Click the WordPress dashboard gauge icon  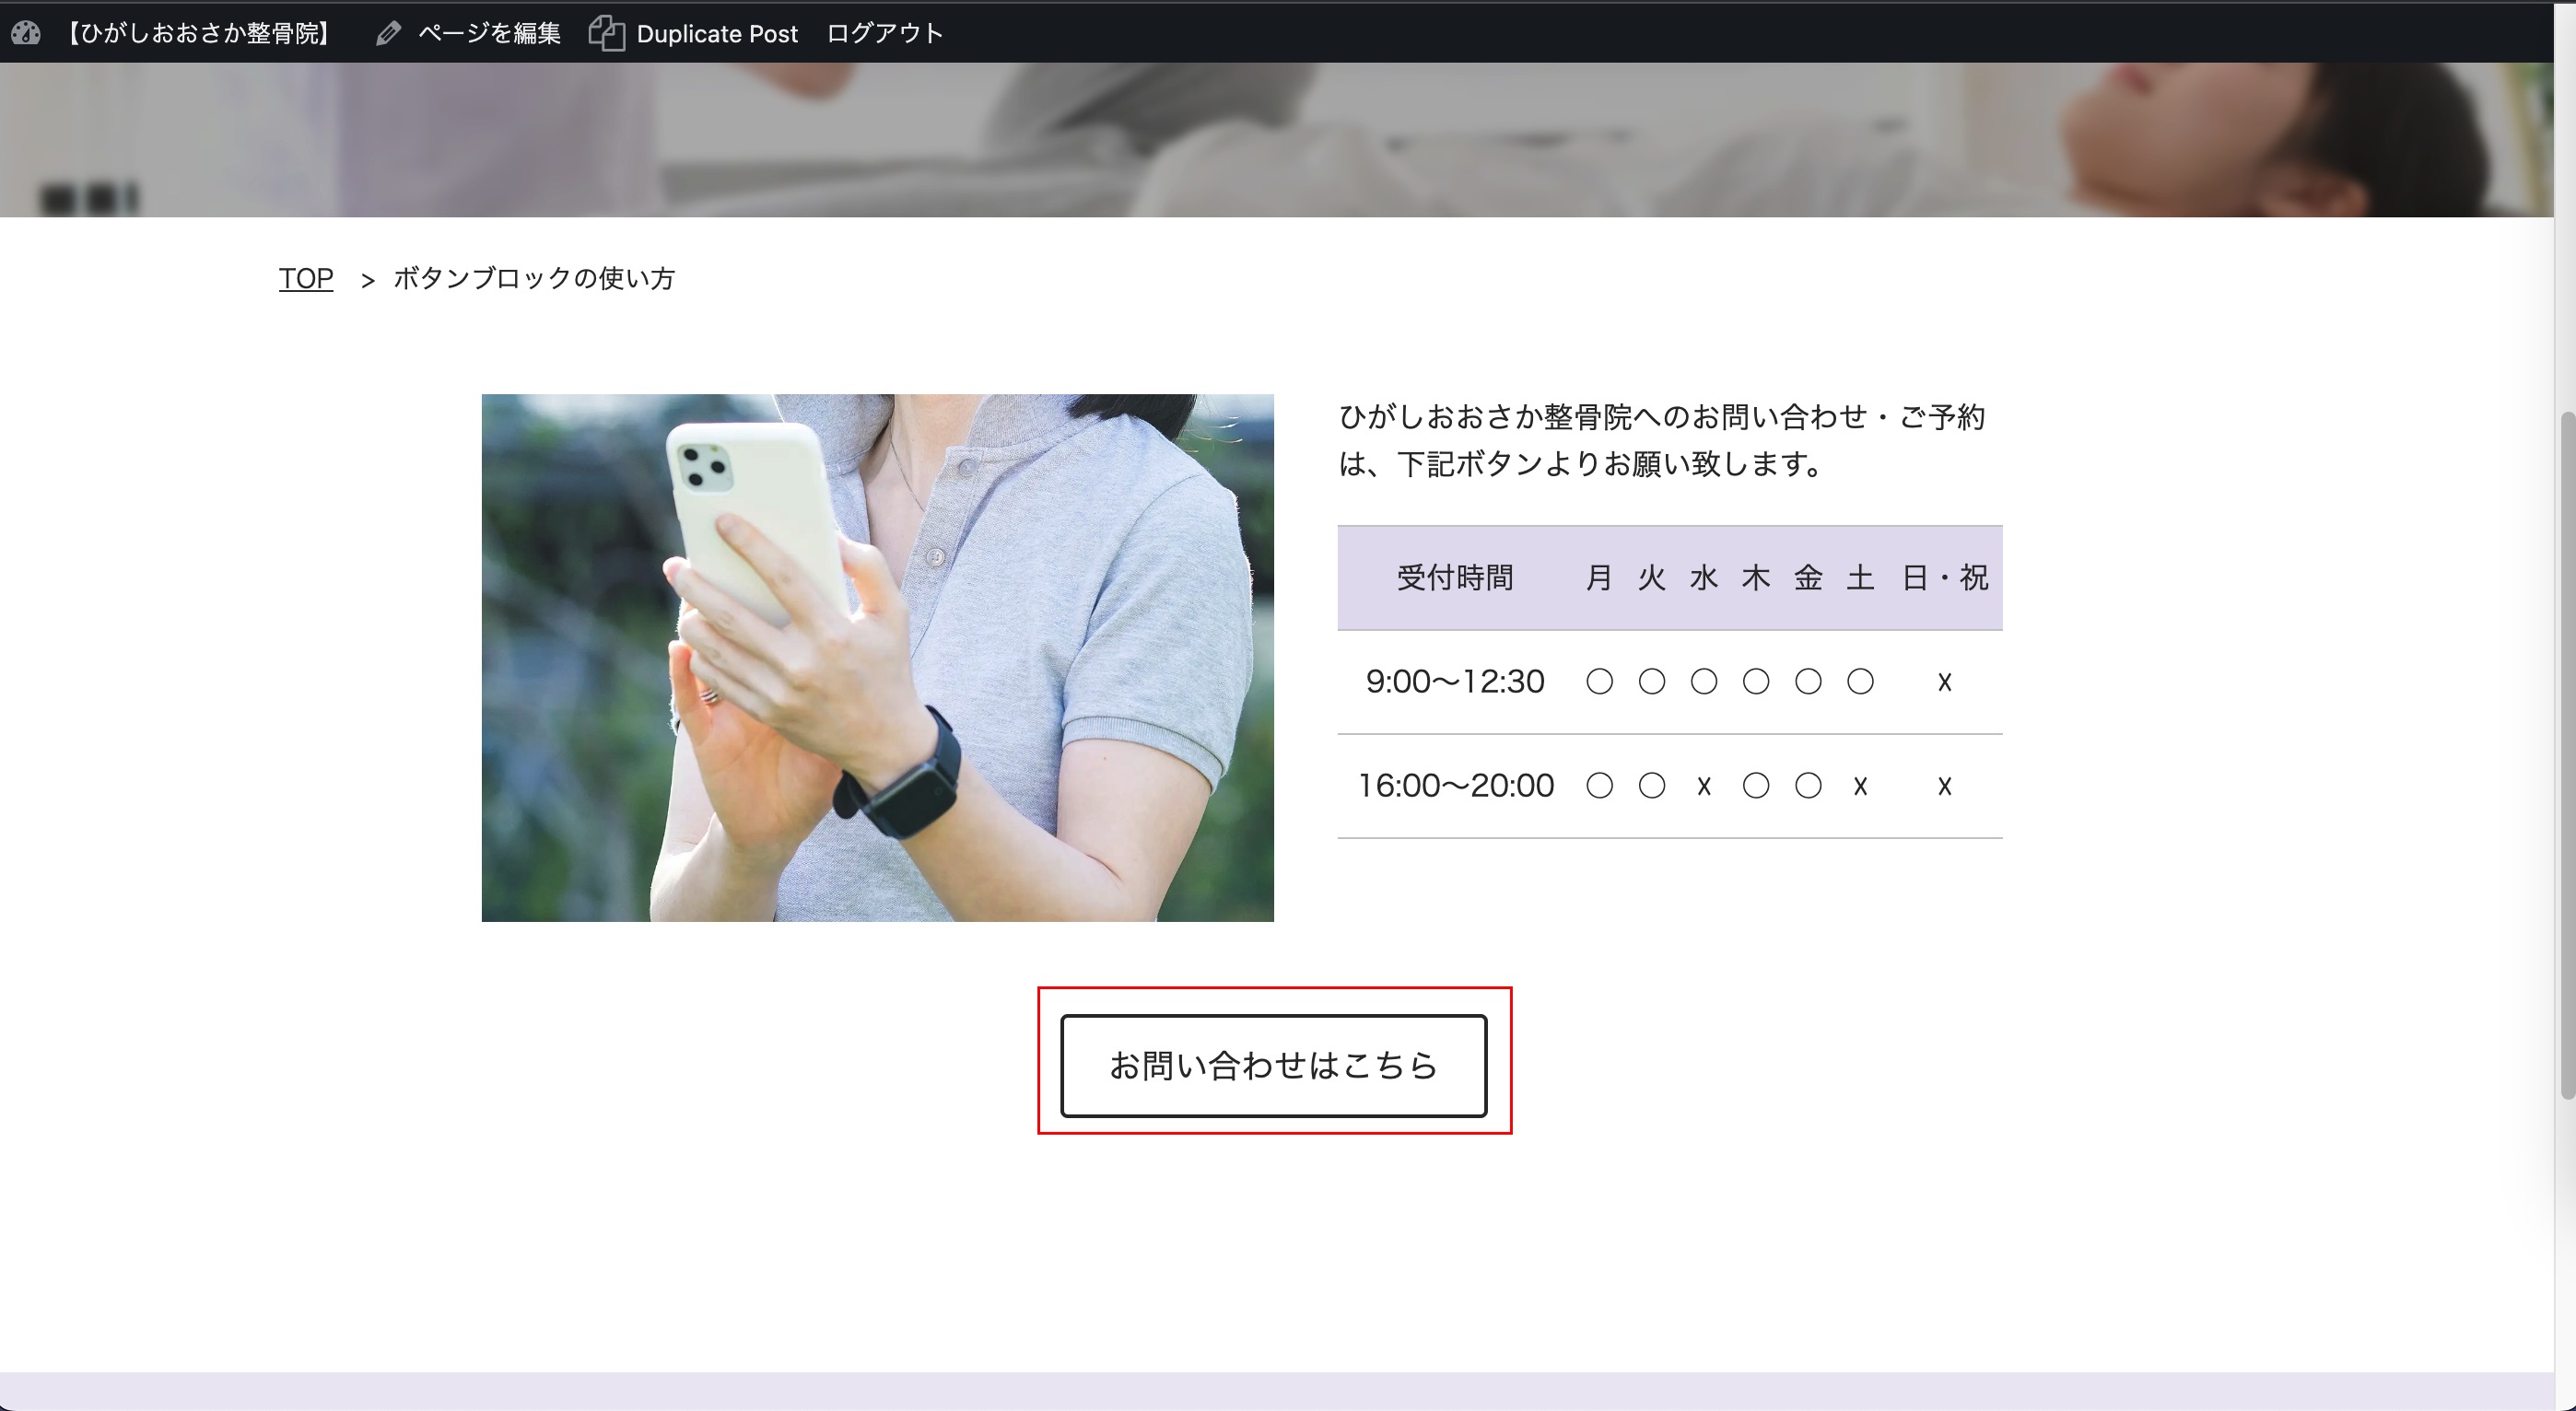pos(26,33)
